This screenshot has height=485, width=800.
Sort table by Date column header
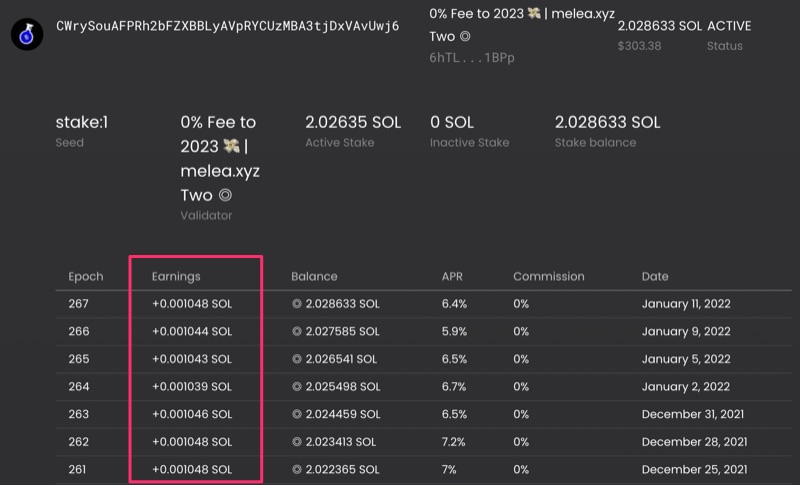pyautogui.click(x=655, y=276)
